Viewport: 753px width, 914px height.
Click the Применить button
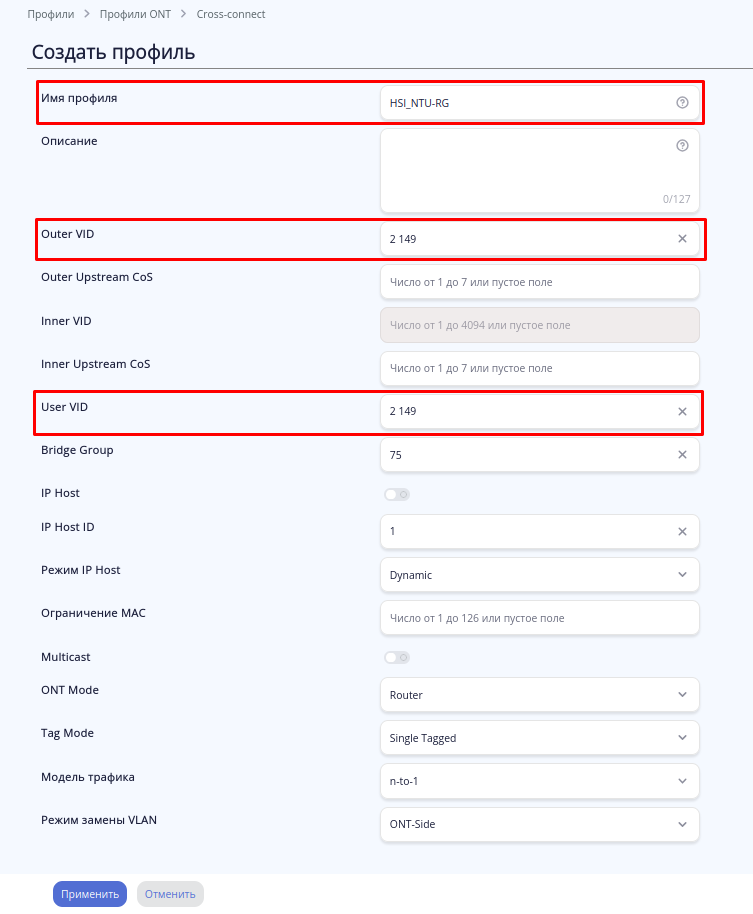pyautogui.click(x=90, y=894)
